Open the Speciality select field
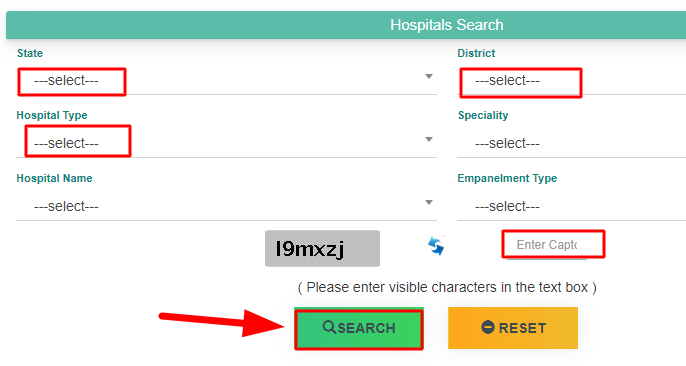Screen dimensions: 686x366 click(x=571, y=143)
